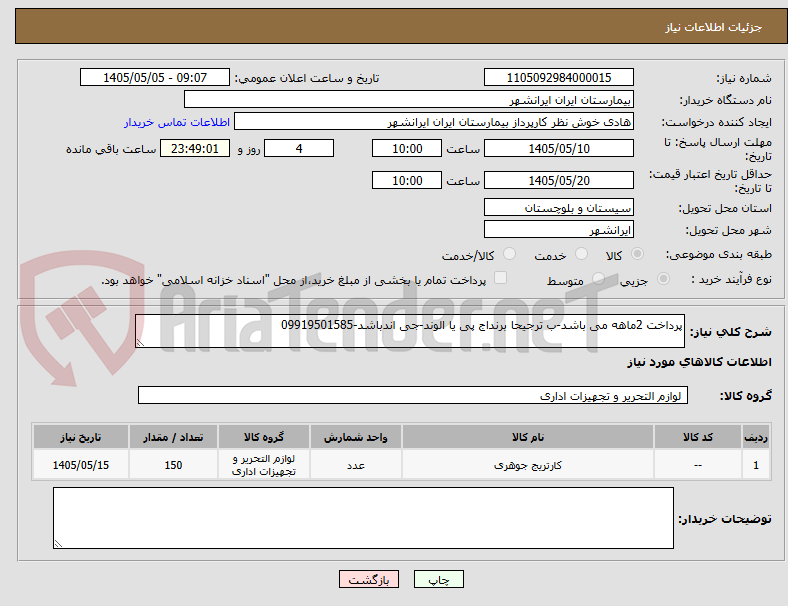Click the price validity hour field

pos(407,180)
